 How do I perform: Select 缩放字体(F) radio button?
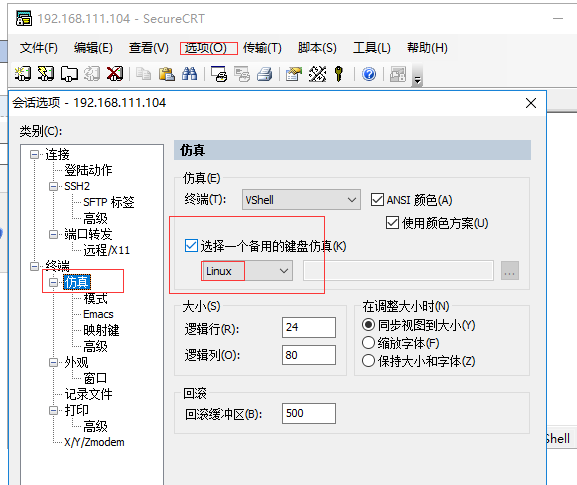pyautogui.click(x=368, y=343)
